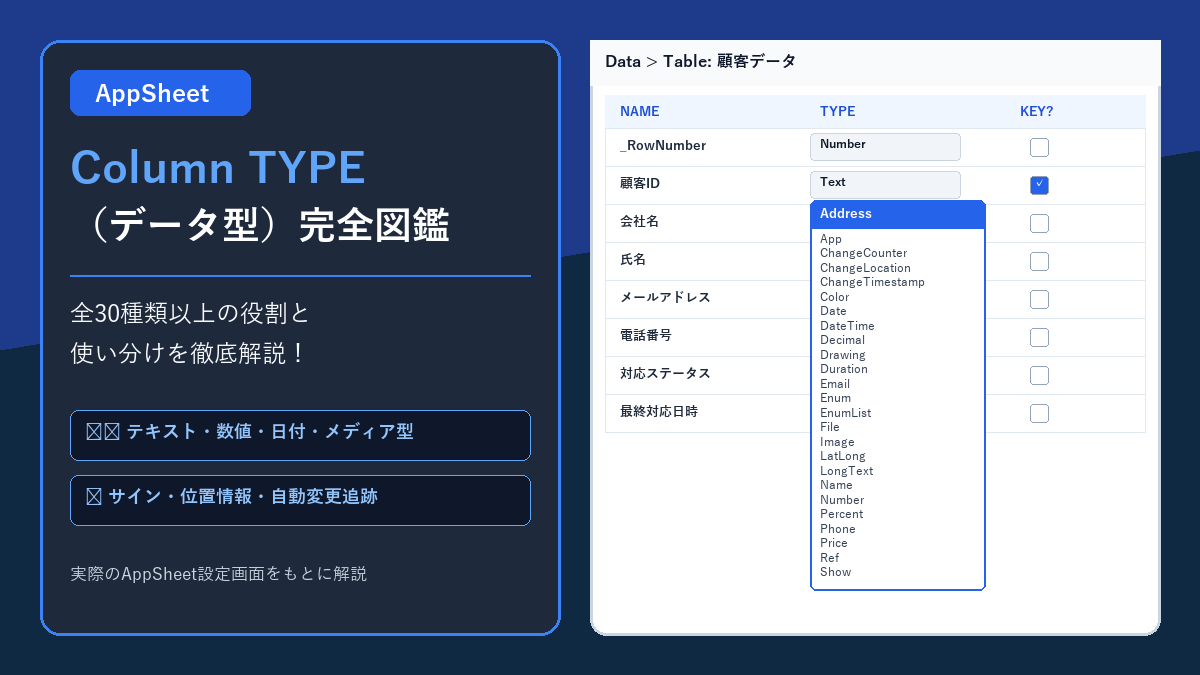1200x675 pixels.
Task: Choose Phone from the type list
Action: pyautogui.click(x=838, y=529)
